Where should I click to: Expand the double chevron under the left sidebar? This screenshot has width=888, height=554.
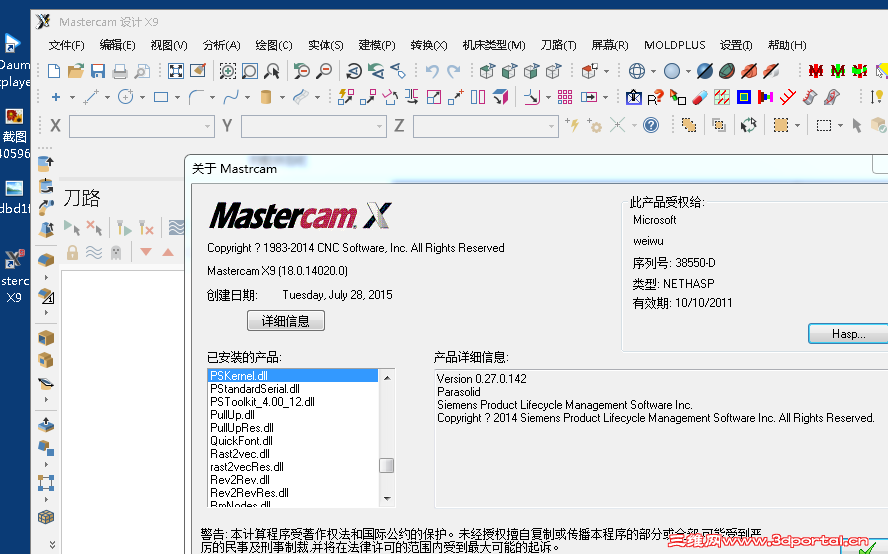pyautogui.click(x=52, y=544)
